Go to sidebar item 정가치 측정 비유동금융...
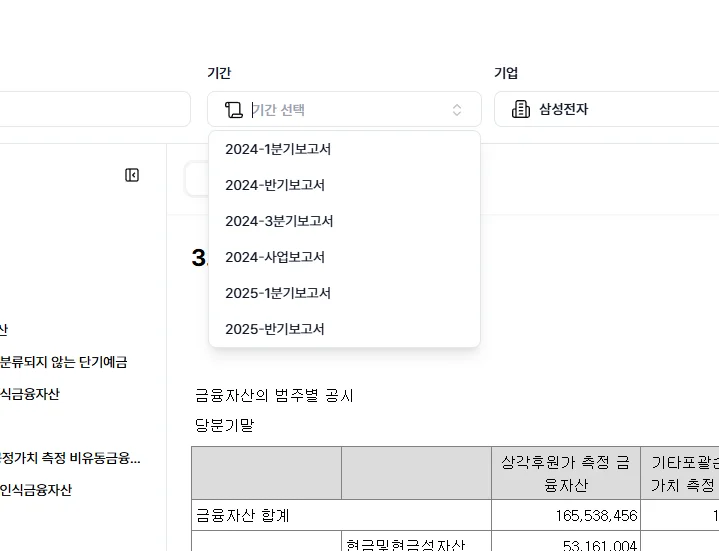This screenshot has height=551, width=719. coord(70,458)
